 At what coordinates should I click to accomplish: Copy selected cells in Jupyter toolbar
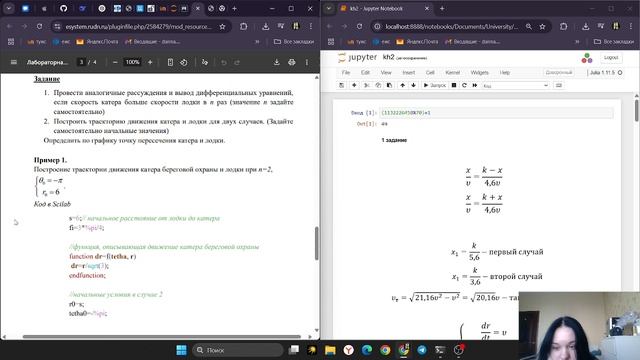point(378,85)
